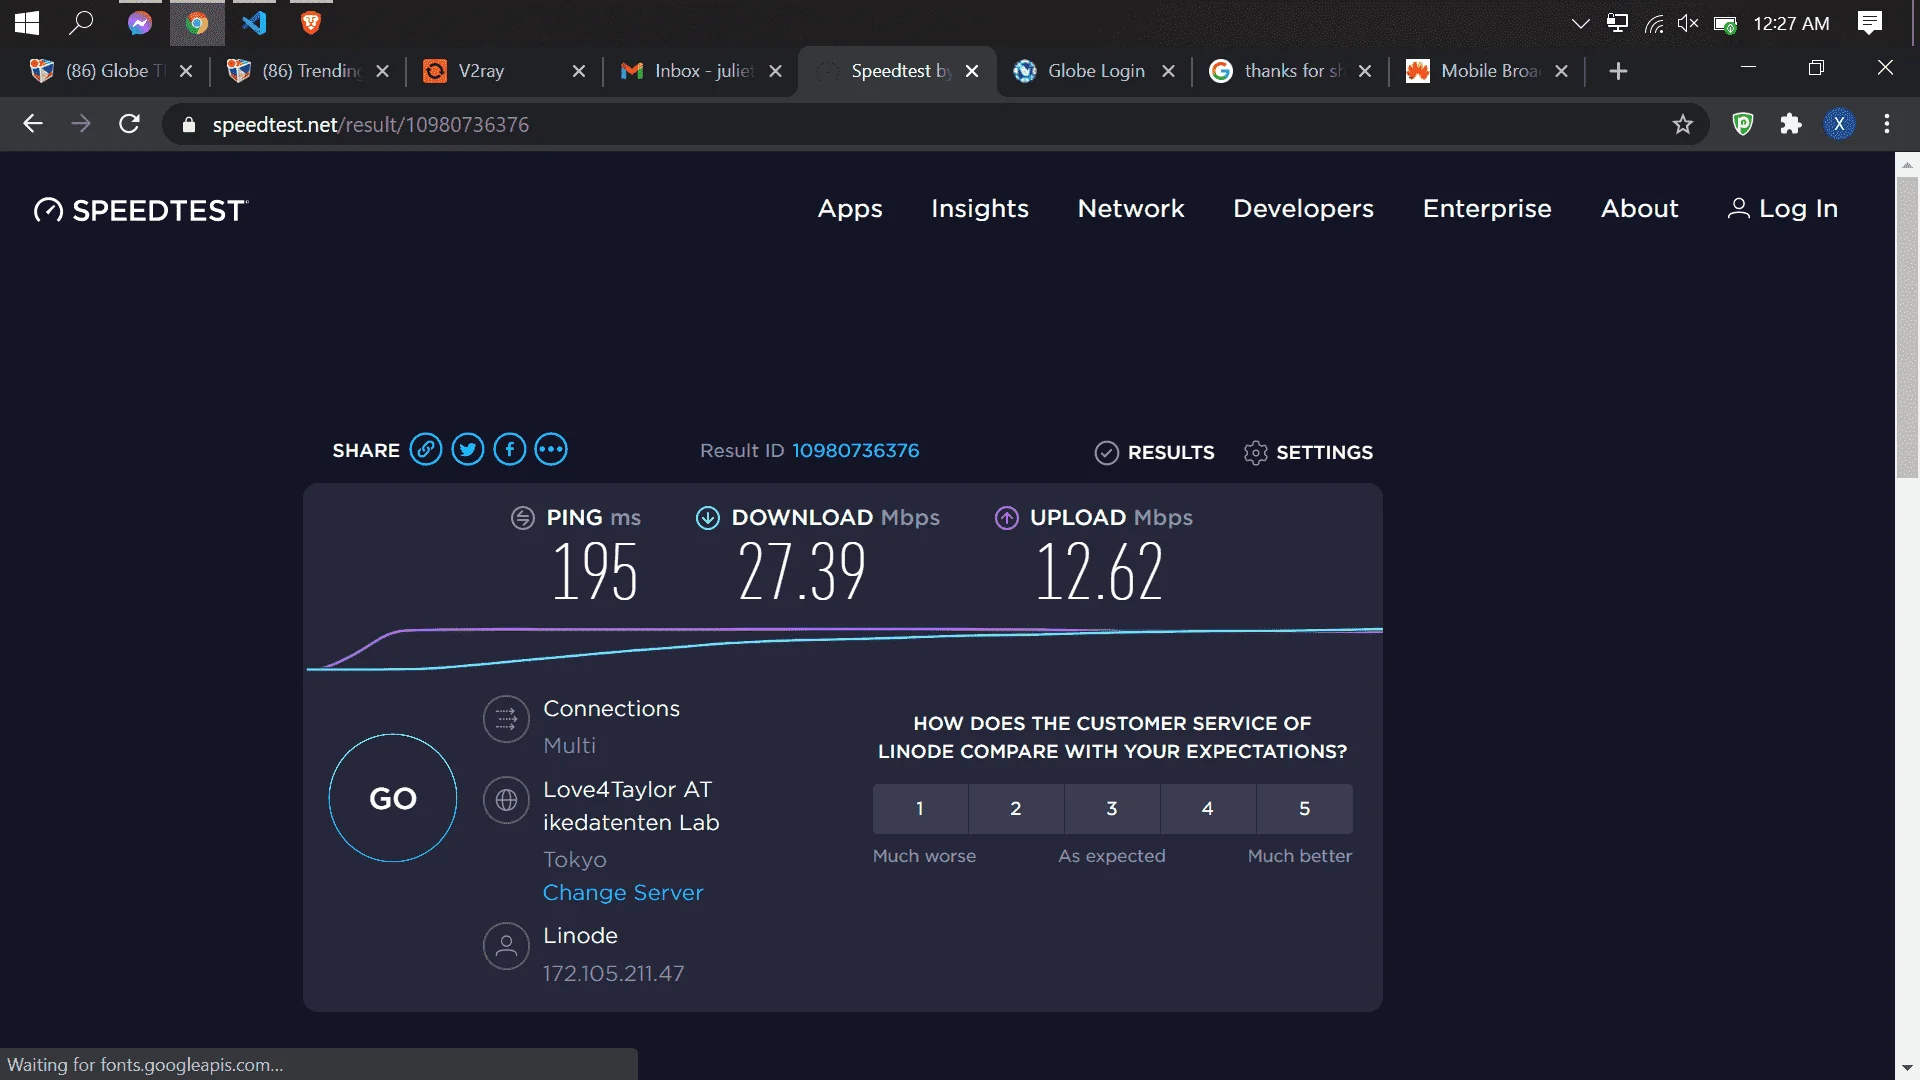The width and height of the screenshot is (1920, 1080).
Task: Open a new browser tab
Action: click(1618, 71)
